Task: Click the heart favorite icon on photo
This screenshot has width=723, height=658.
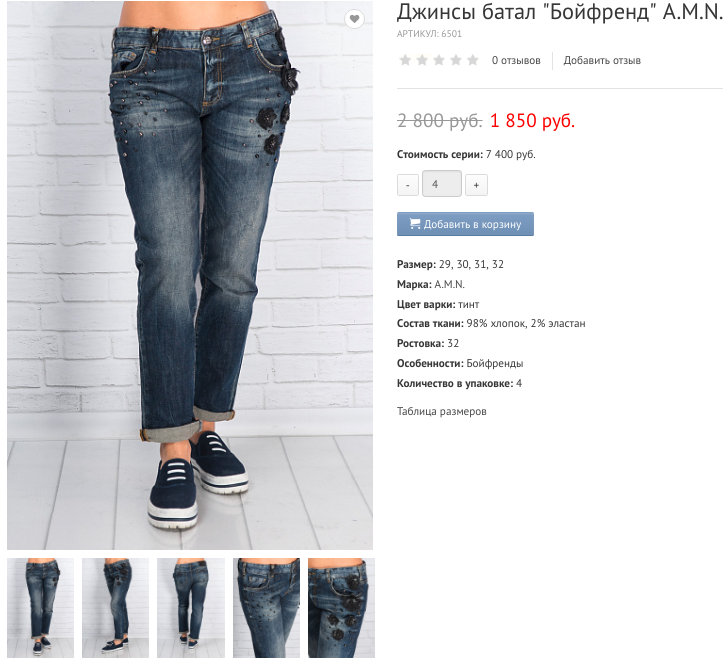Action: [x=354, y=19]
